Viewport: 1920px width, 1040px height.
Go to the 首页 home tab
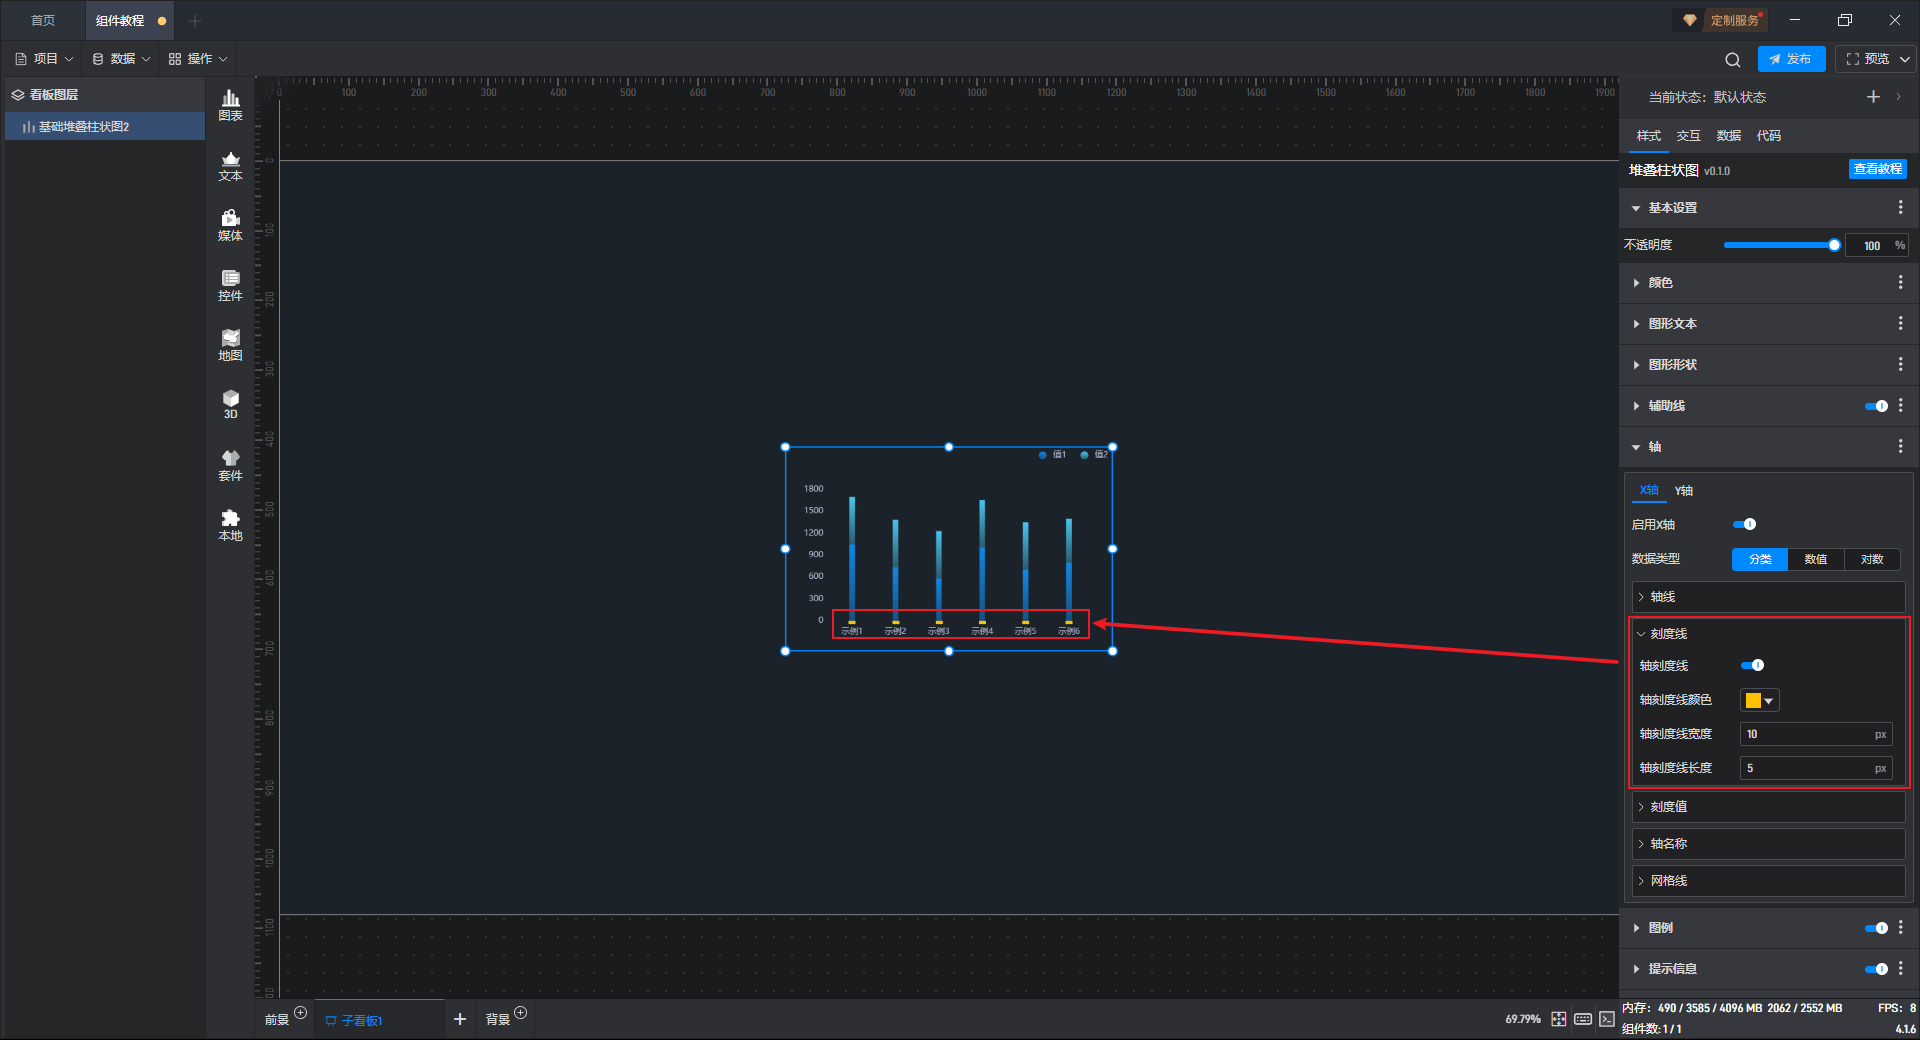[x=43, y=21]
